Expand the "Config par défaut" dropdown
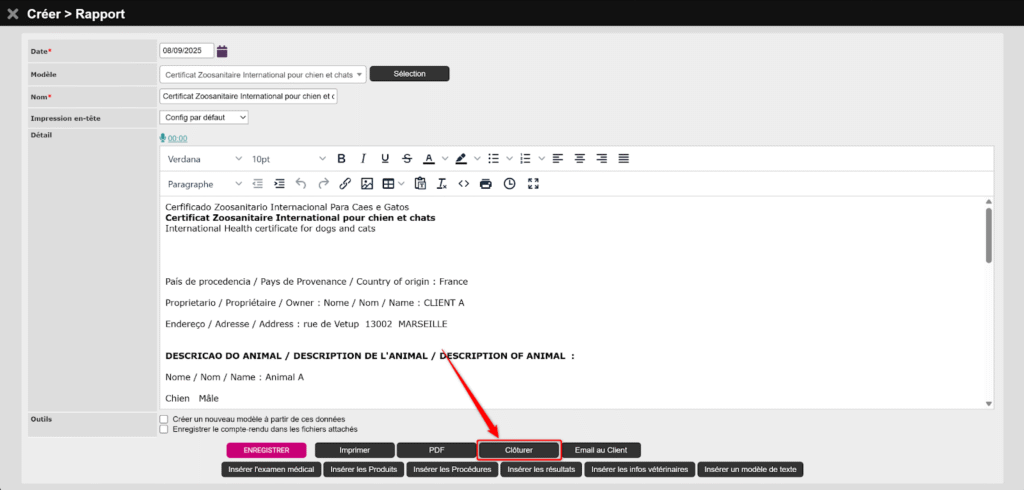Image resolution: width=1024 pixels, height=490 pixels. 204,118
